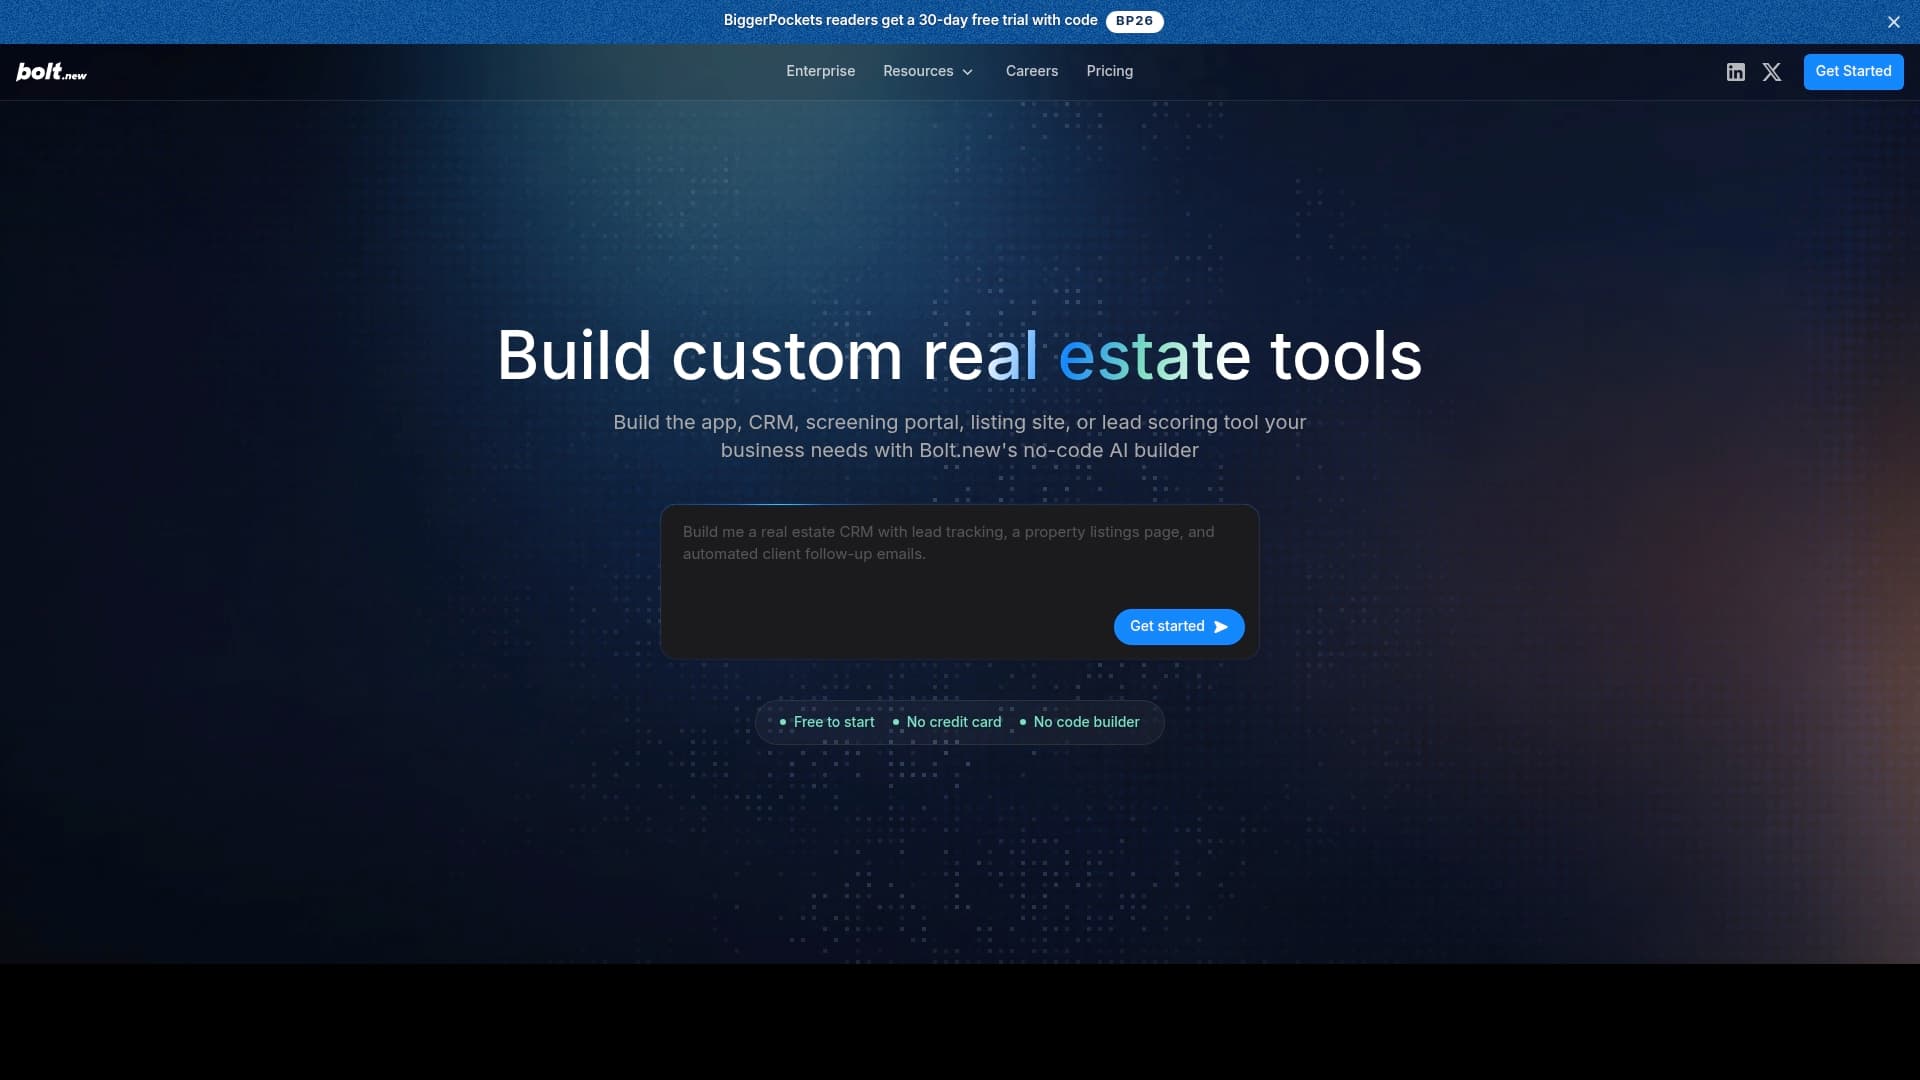Image resolution: width=1920 pixels, height=1080 pixels.
Task: Click the BiggerPockets 30-day trial banner text
Action: point(910,20)
